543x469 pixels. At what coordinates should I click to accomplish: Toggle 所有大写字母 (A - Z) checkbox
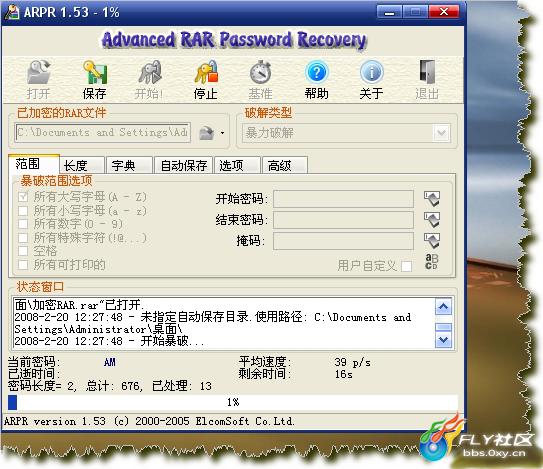point(23,197)
